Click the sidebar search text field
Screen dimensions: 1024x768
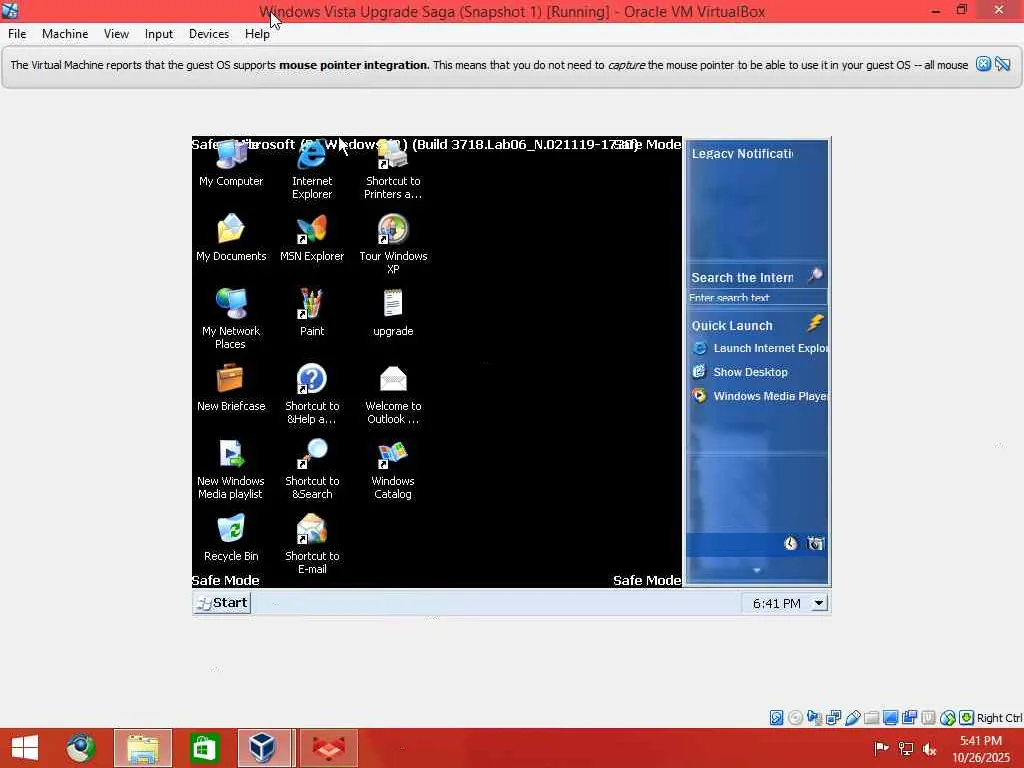pos(757,298)
